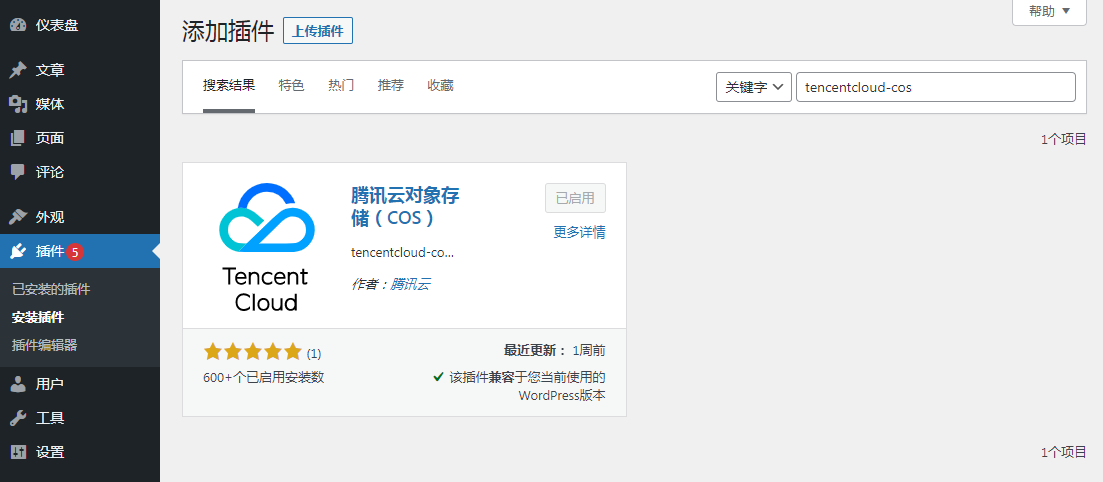Switch to the 特色 tab
The height and width of the screenshot is (482, 1103).
(x=291, y=86)
